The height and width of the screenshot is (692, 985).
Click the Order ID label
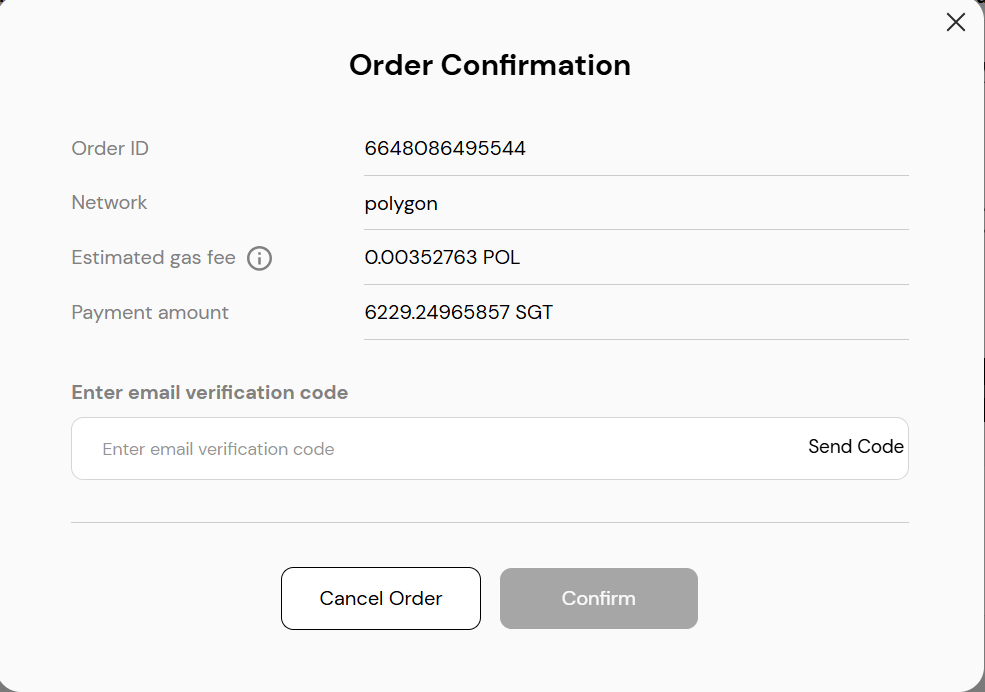click(110, 148)
